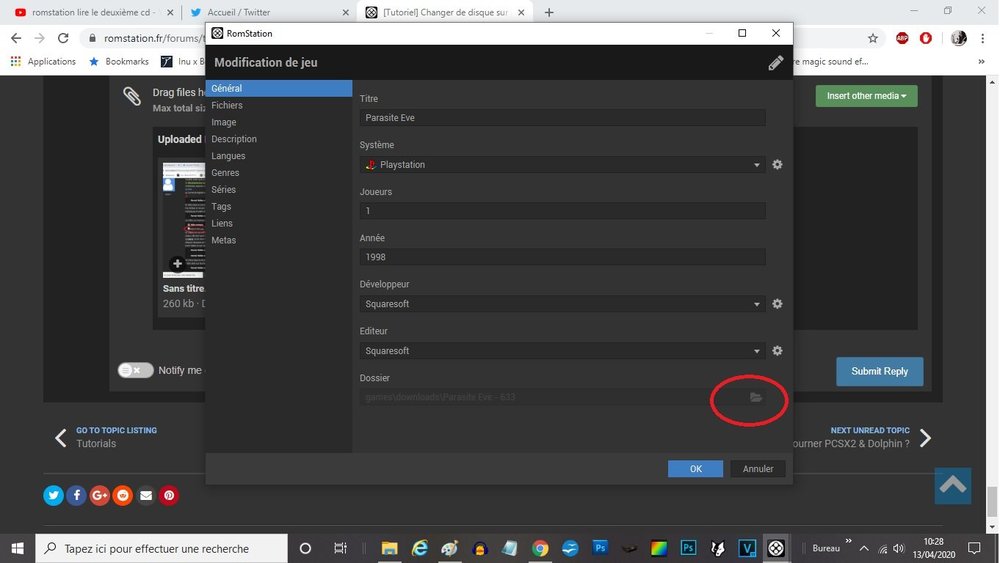Screen dimensions: 1000x563
Task: Click the taskbar volume icon
Action: [899, 548]
